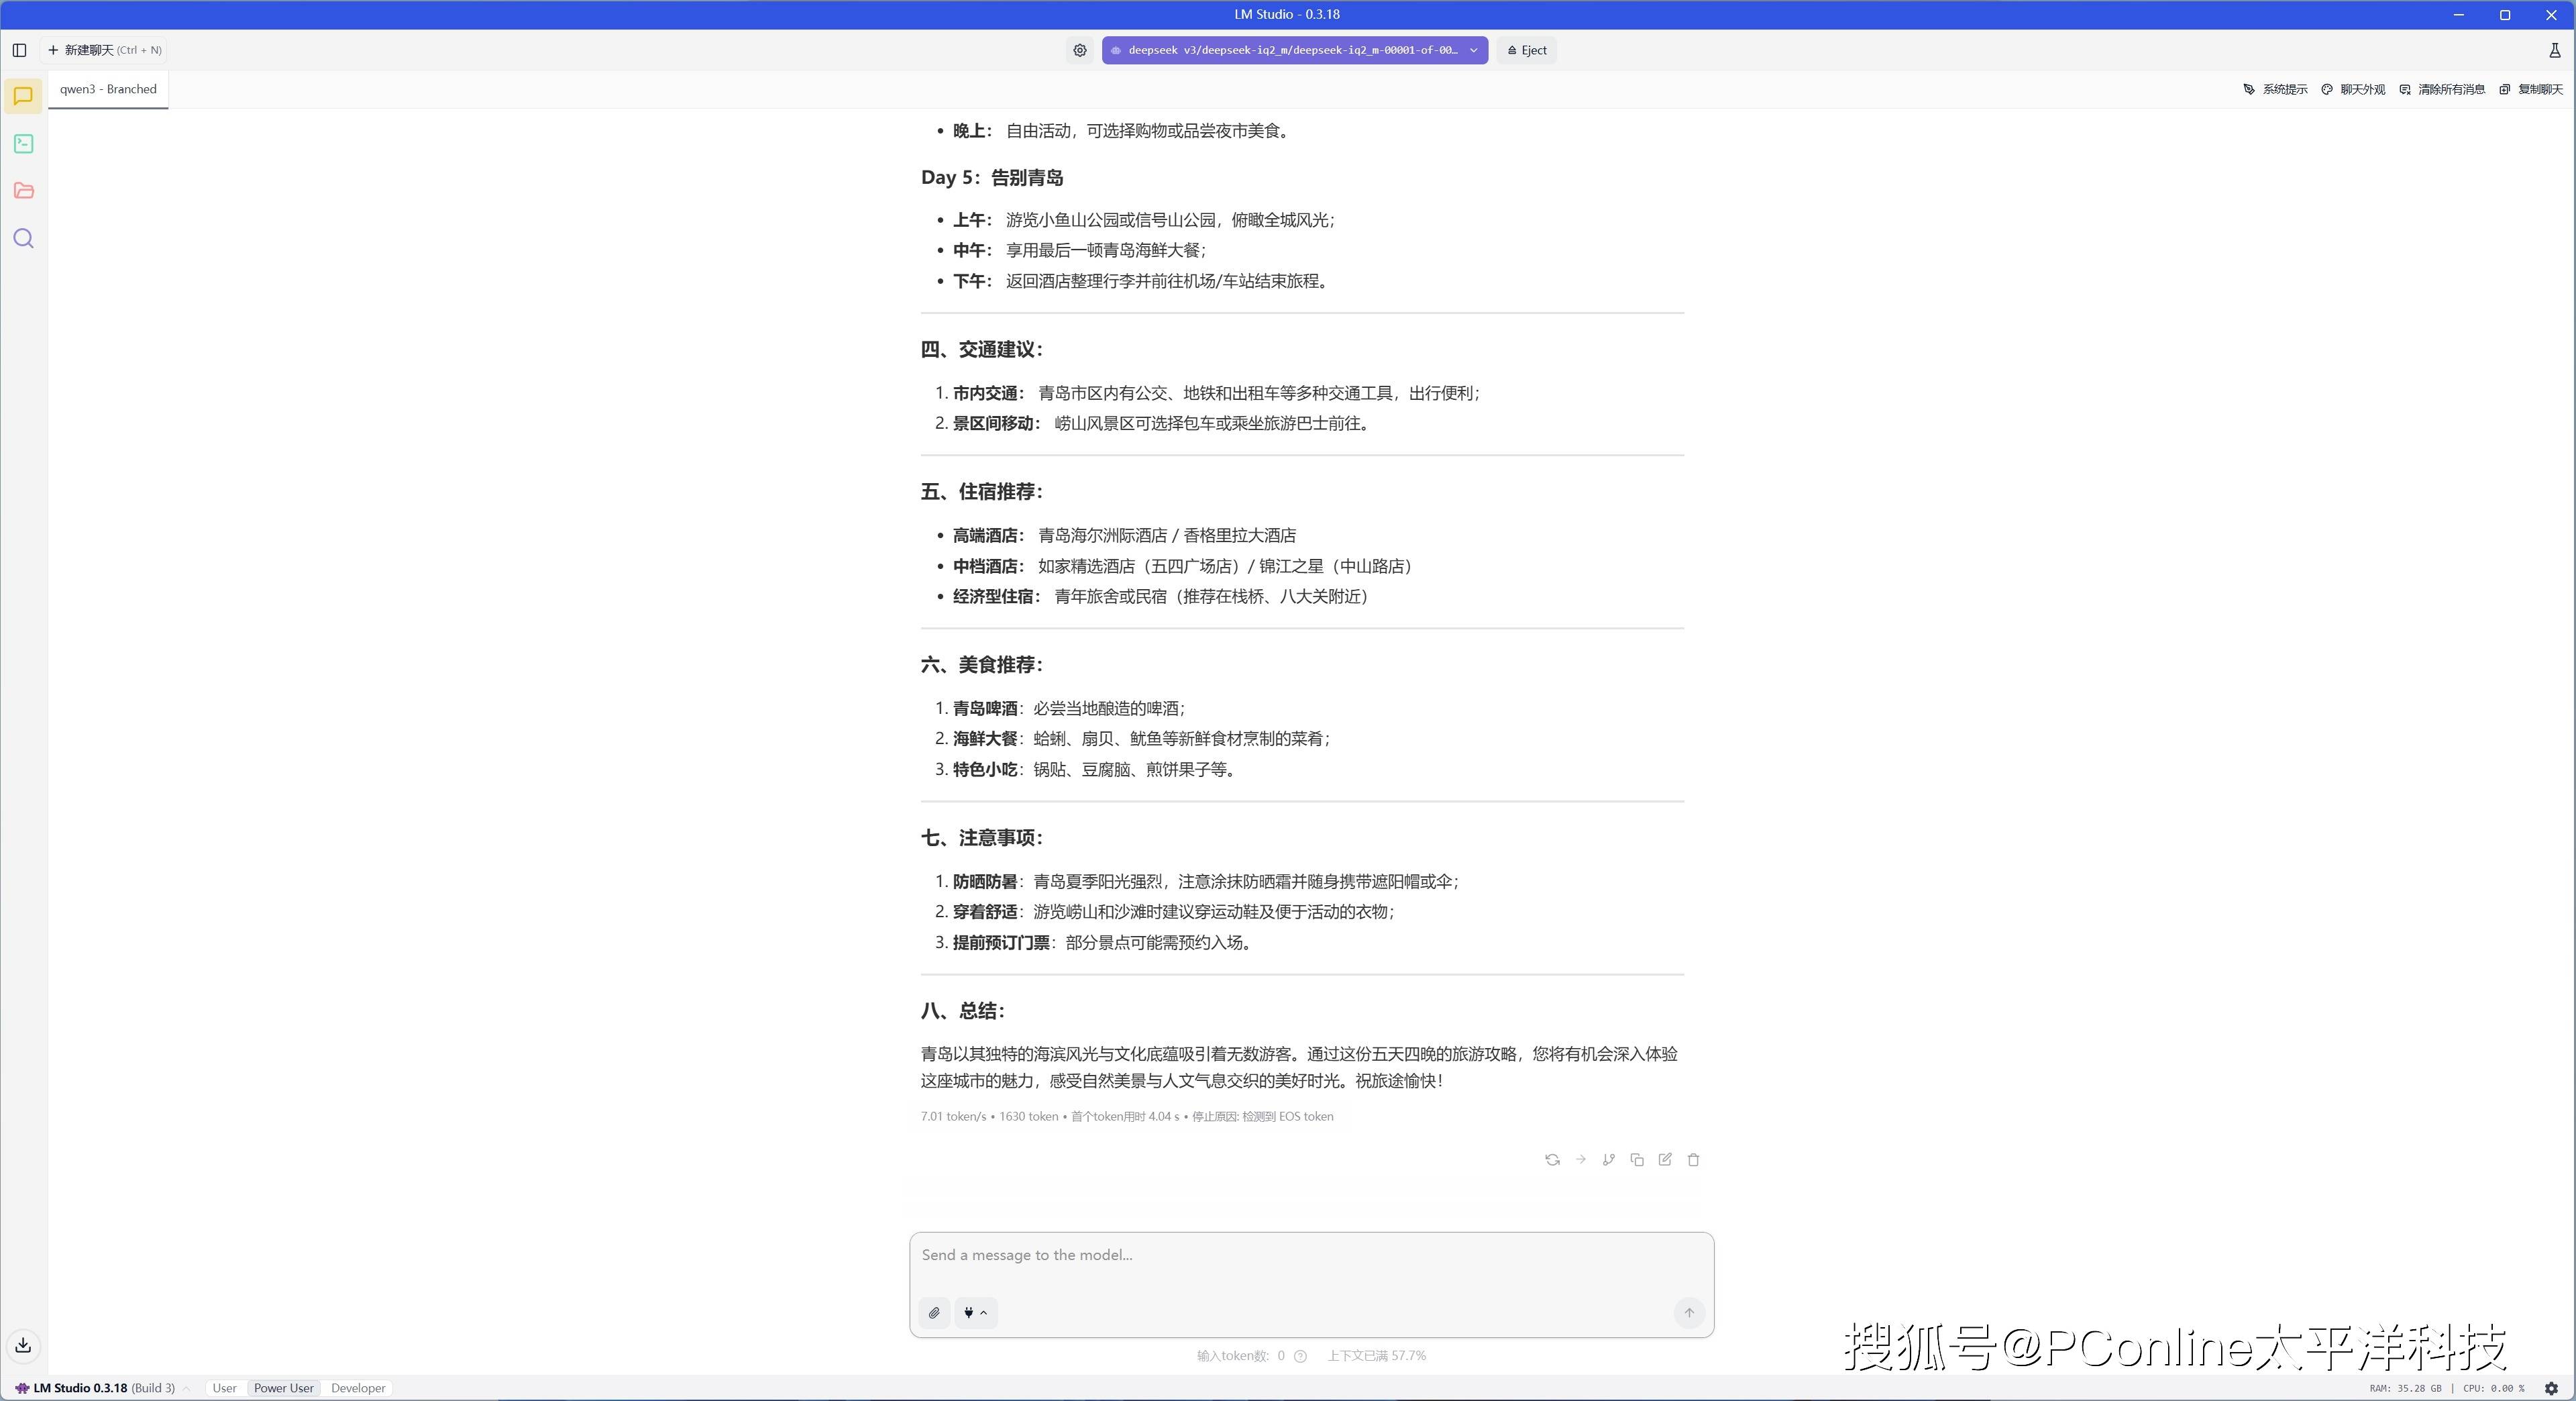This screenshot has height=1401, width=2576.
Task: Attach a file with paperclip icon
Action: tap(934, 1313)
